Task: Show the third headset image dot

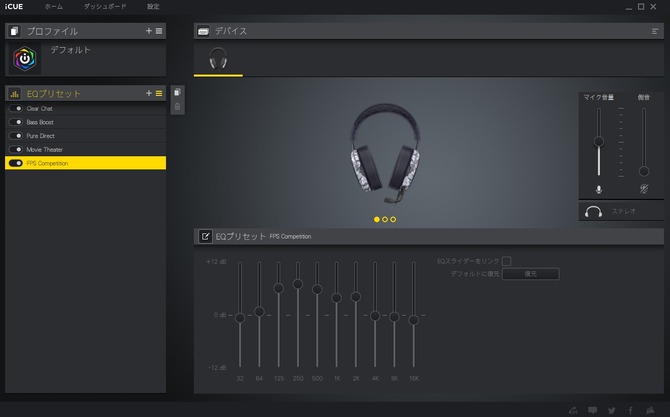Action: click(x=393, y=219)
